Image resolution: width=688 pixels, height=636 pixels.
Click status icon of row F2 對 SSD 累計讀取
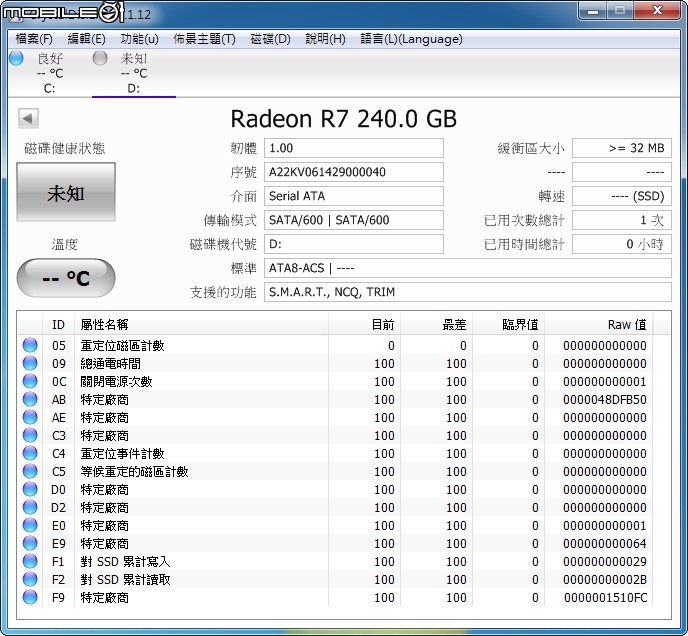(30, 579)
